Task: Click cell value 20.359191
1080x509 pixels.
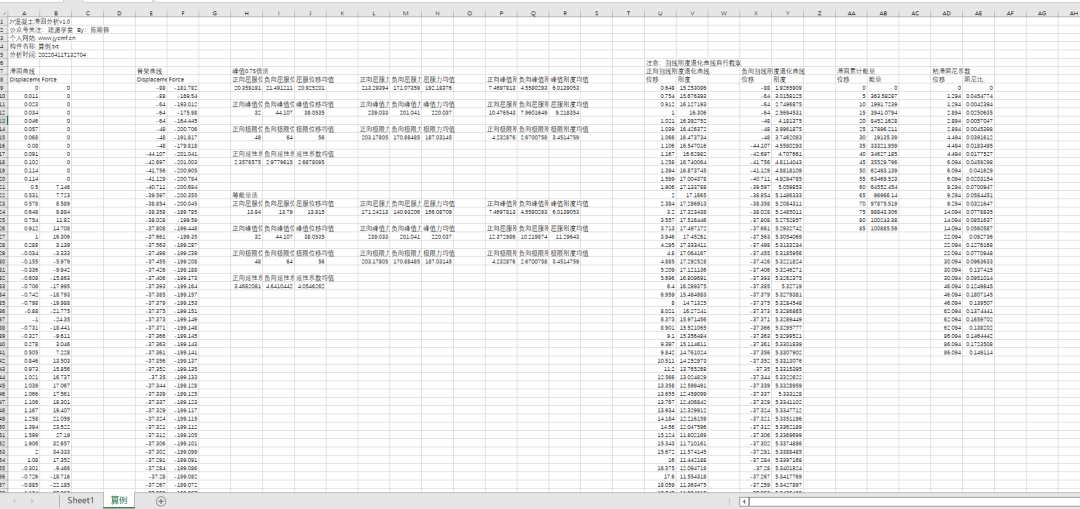Action: tap(247, 87)
